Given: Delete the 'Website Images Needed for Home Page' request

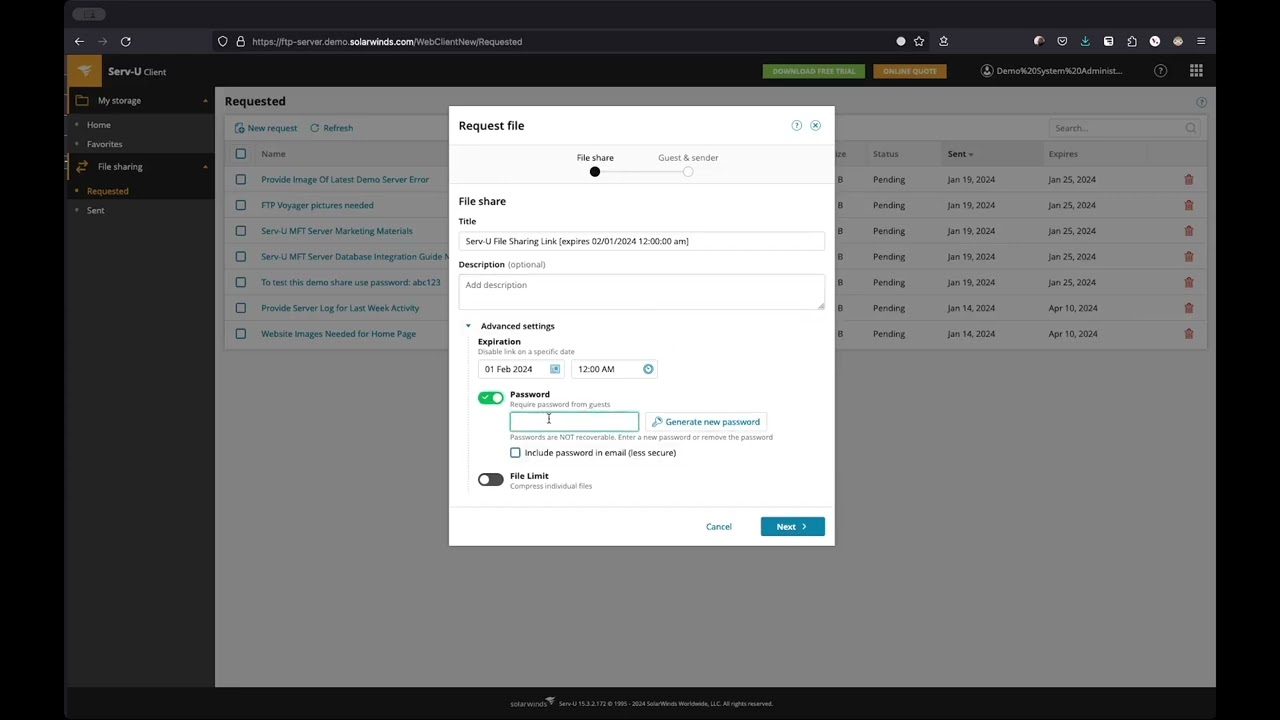Looking at the screenshot, I should (1189, 334).
